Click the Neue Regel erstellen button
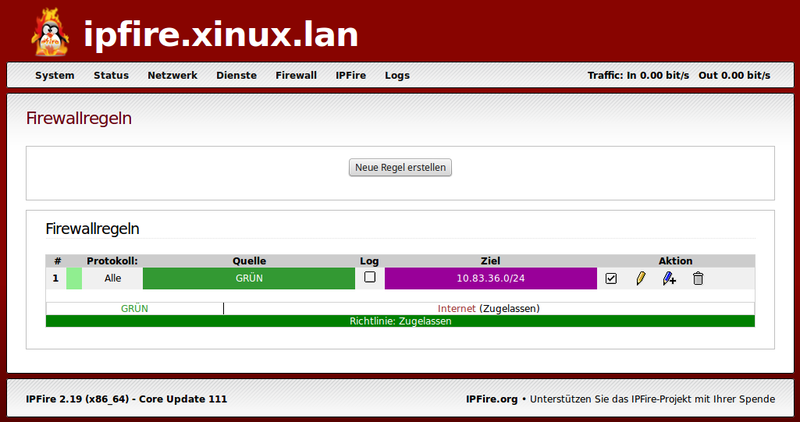800x422 pixels. click(x=400, y=167)
